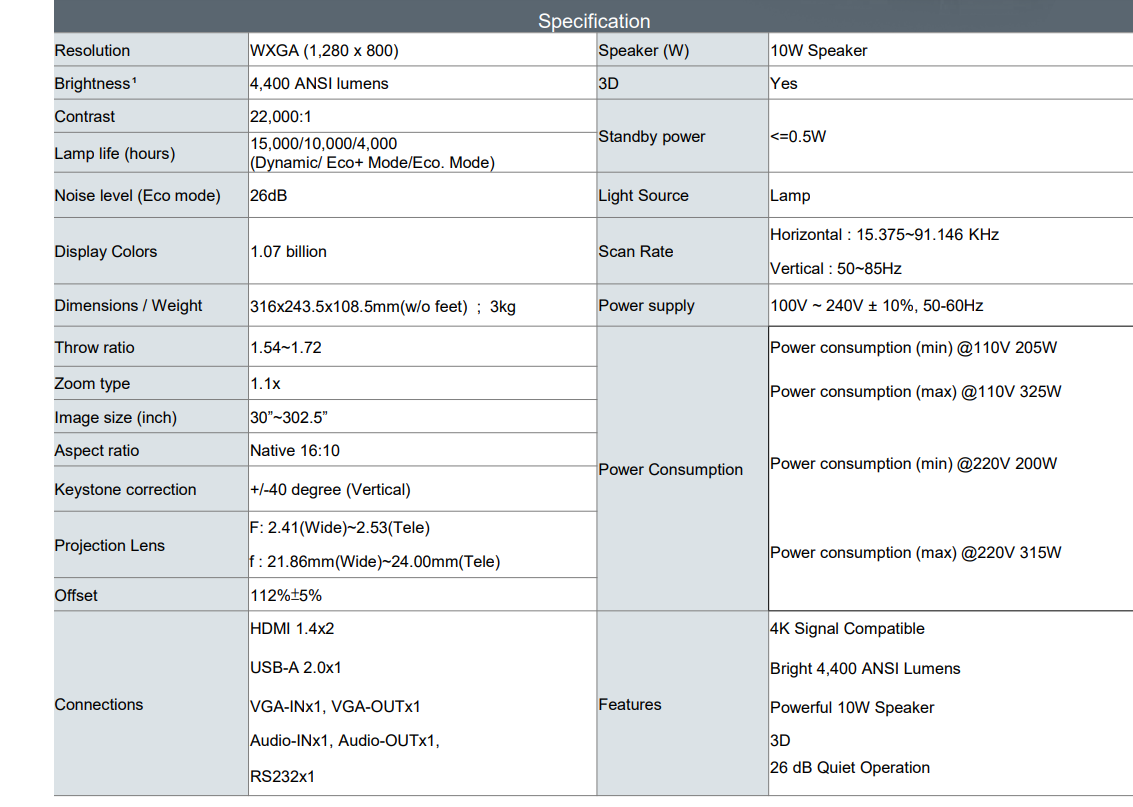Viewport: 1133px width, 807px height.
Task: Click the Lamp life (hours) label
Action: click(x=114, y=154)
